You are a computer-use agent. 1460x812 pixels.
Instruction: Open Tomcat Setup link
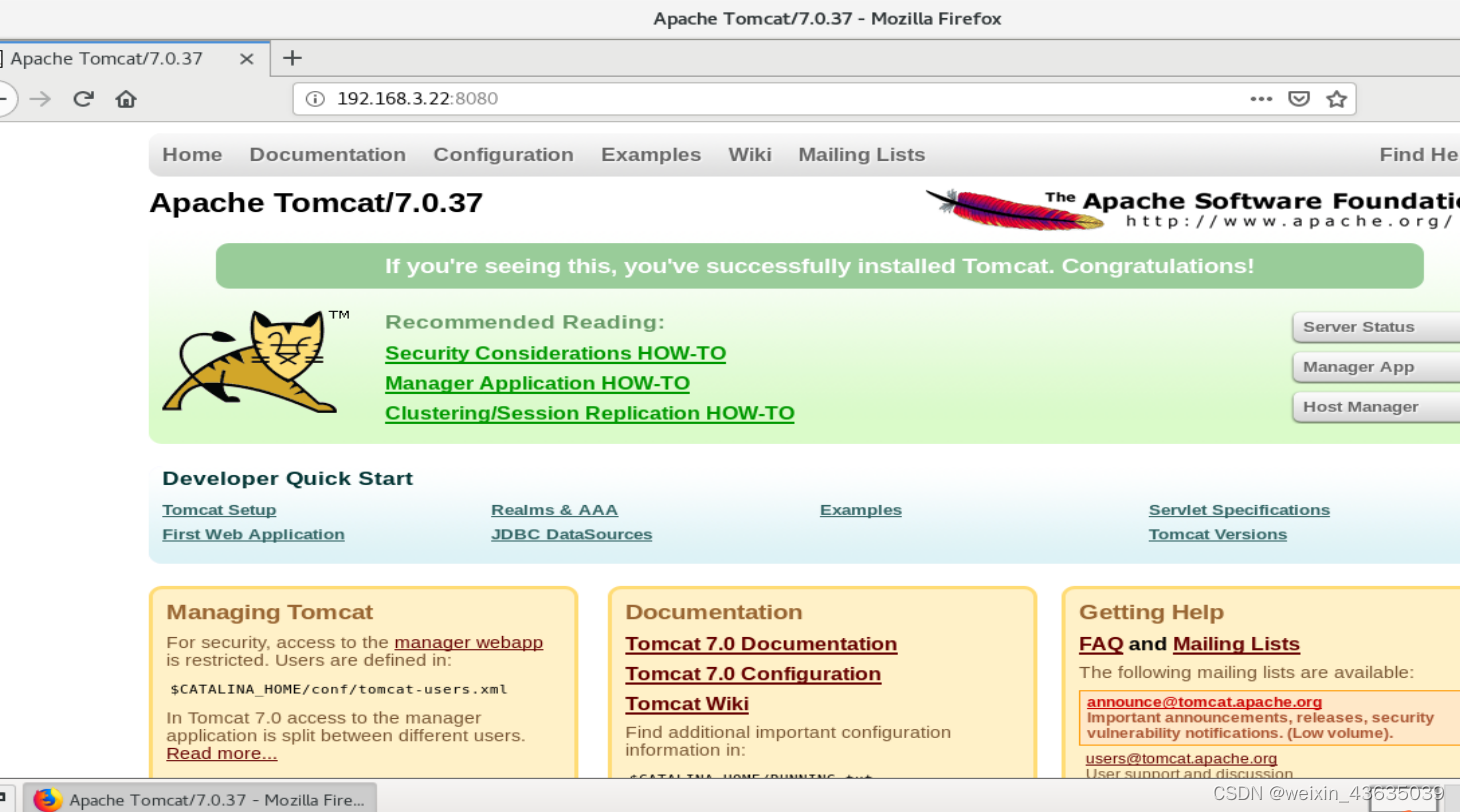219,510
